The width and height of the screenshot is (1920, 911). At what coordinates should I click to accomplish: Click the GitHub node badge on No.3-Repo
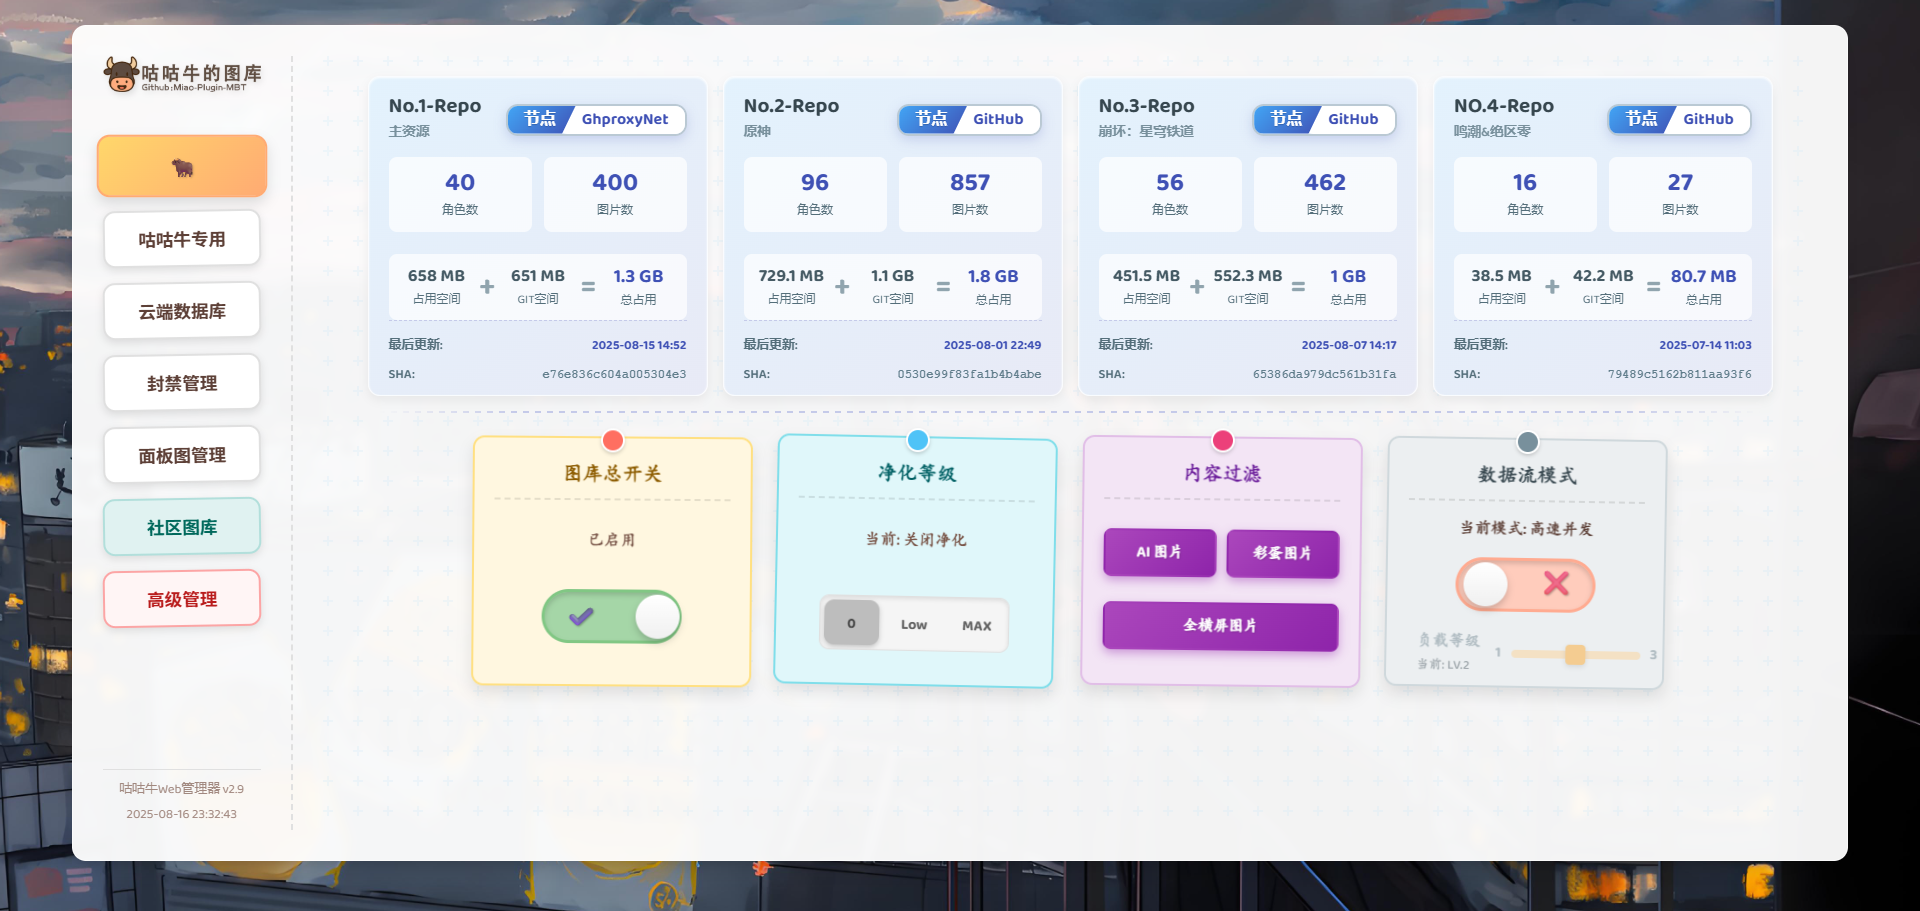[1324, 119]
